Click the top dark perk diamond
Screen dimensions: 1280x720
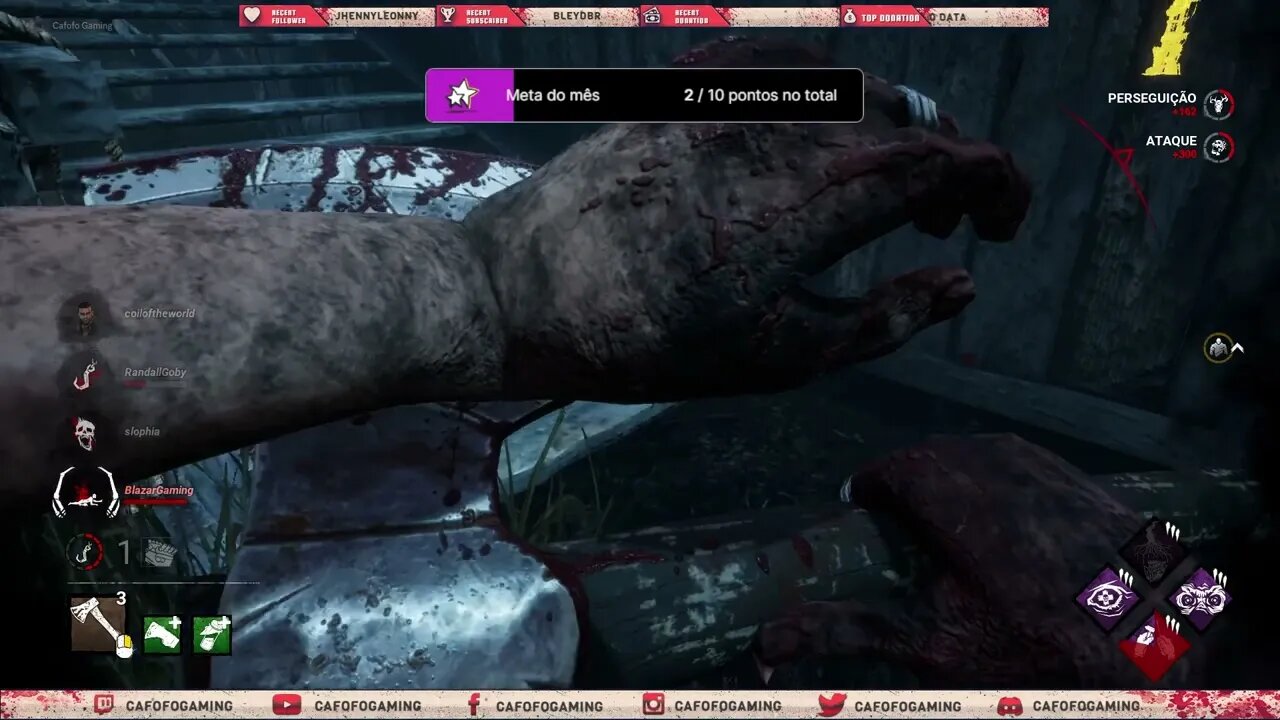[1153, 551]
